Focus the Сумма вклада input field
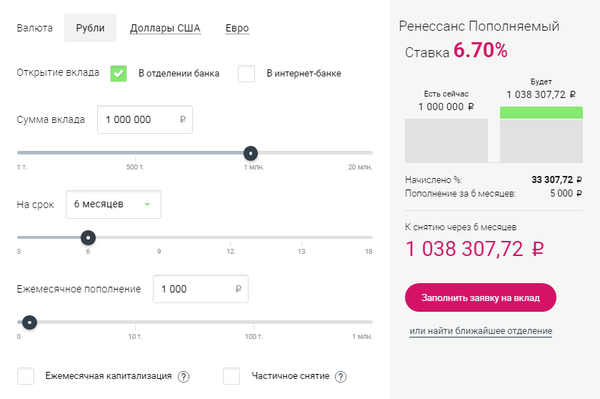 pos(145,120)
